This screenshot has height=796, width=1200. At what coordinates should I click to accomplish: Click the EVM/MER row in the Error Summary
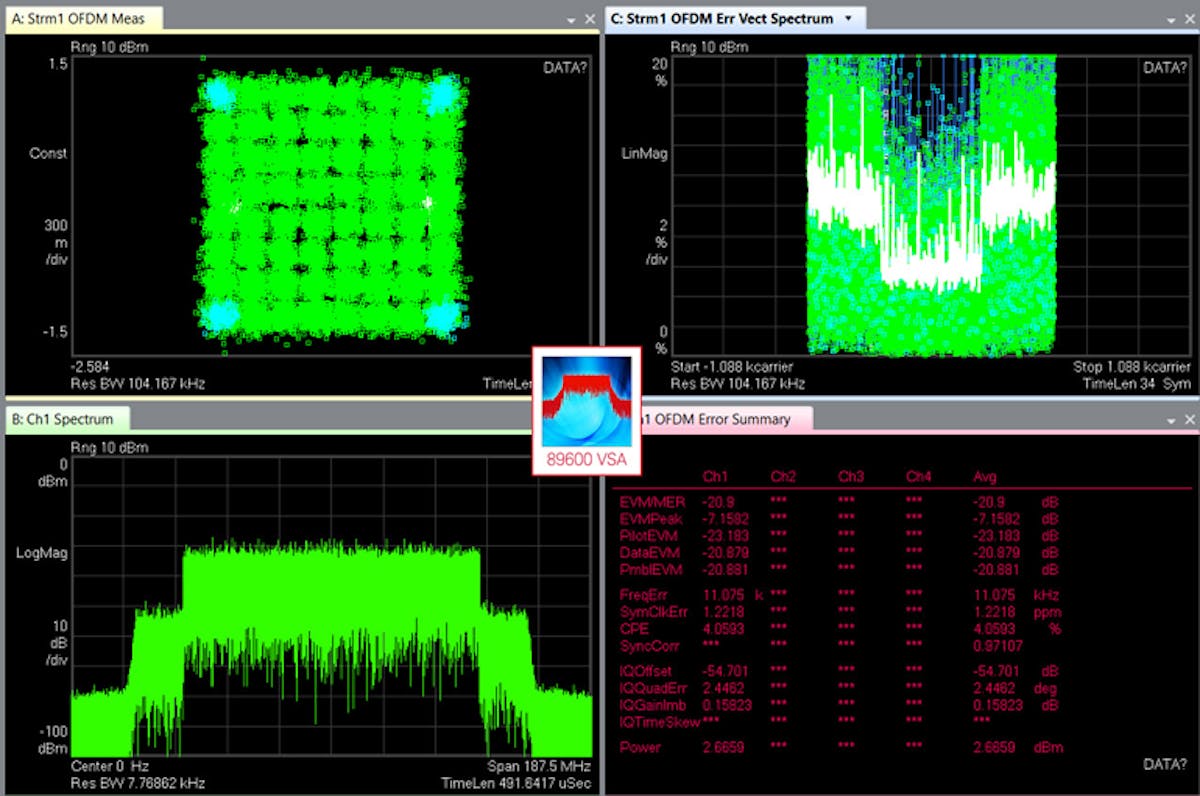[x=652, y=503]
